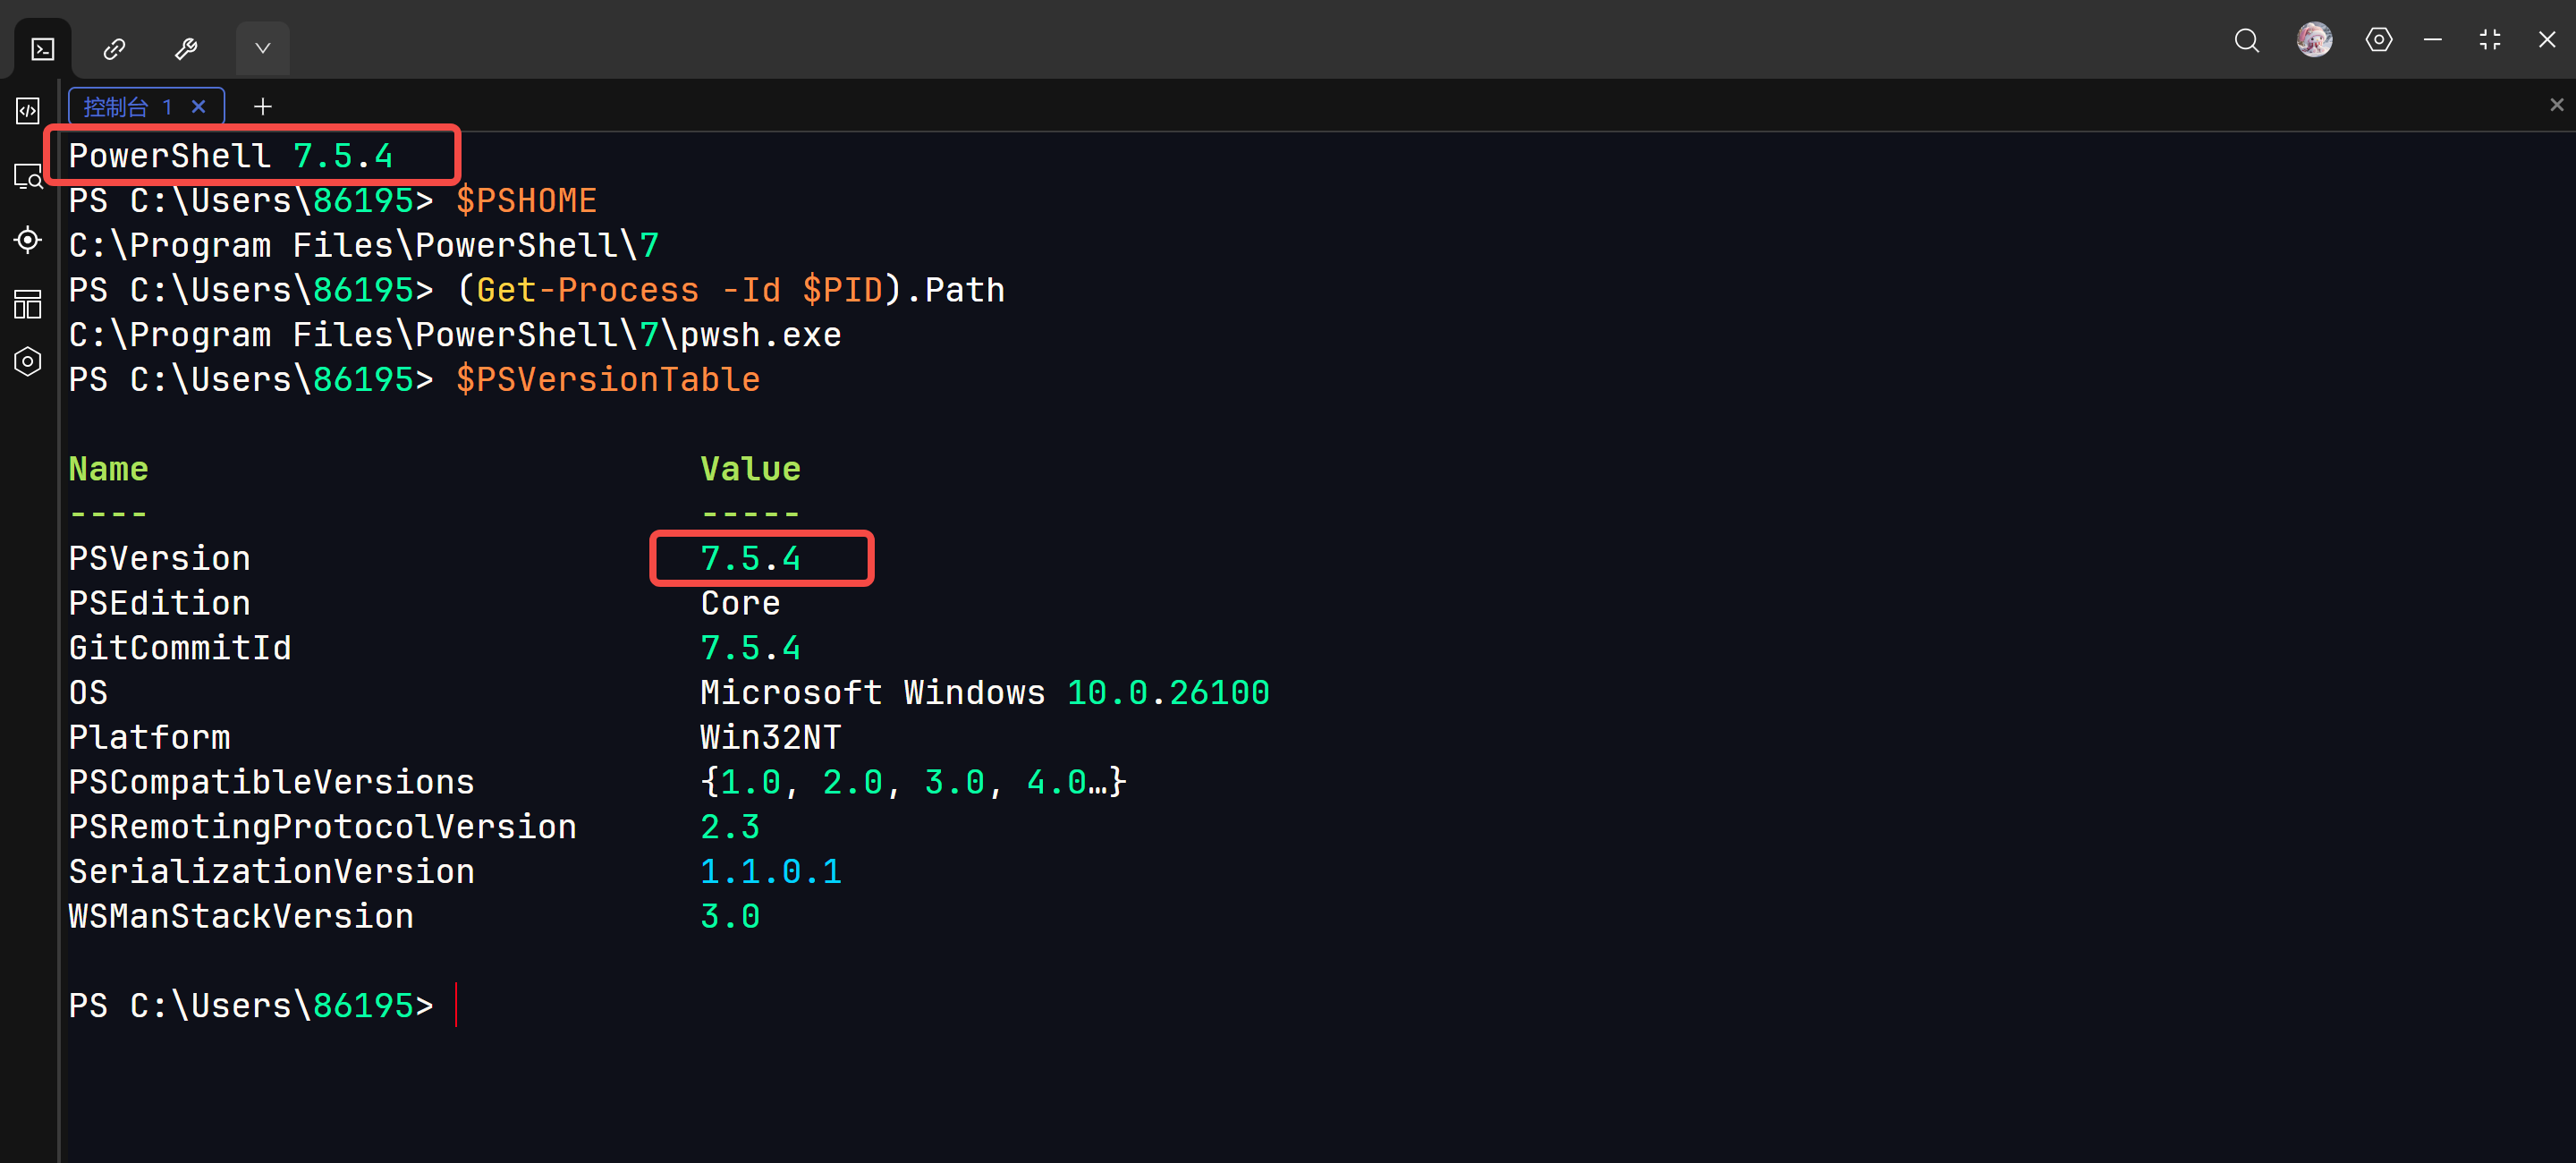2576x1163 pixels.
Task: Add a new console tab
Action: [x=262, y=106]
